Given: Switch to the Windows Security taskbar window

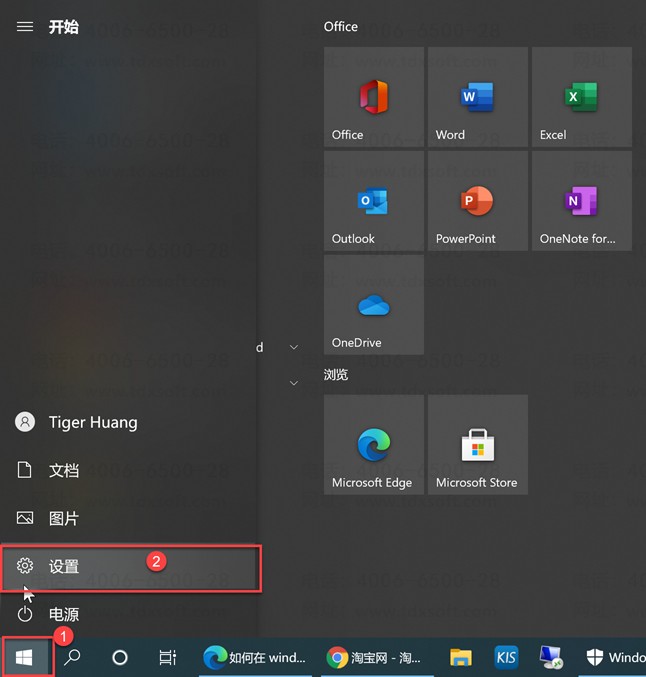Looking at the screenshot, I should coord(613,658).
